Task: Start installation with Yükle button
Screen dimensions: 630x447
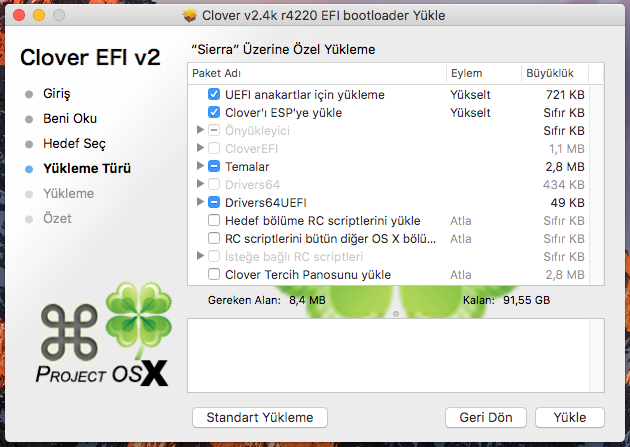Action: click(x=570, y=418)
